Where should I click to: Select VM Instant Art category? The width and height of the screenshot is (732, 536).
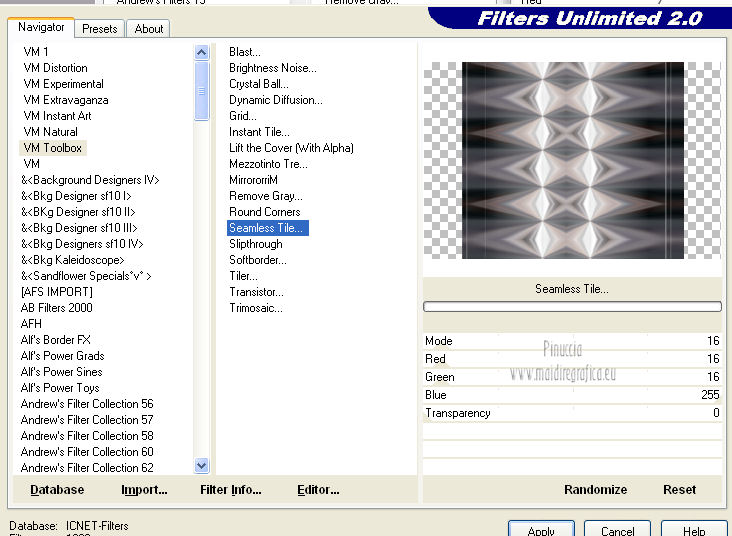(x=57, y=116)
